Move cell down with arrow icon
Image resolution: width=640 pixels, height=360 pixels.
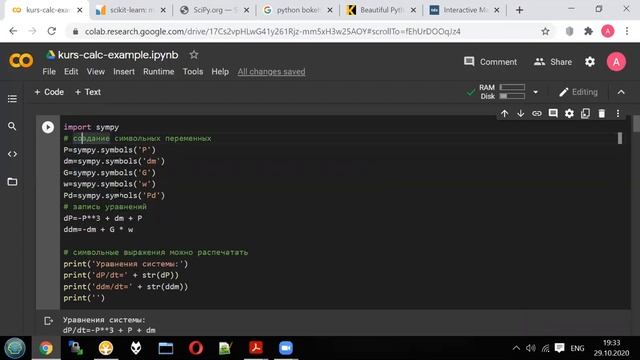[520, 113]
